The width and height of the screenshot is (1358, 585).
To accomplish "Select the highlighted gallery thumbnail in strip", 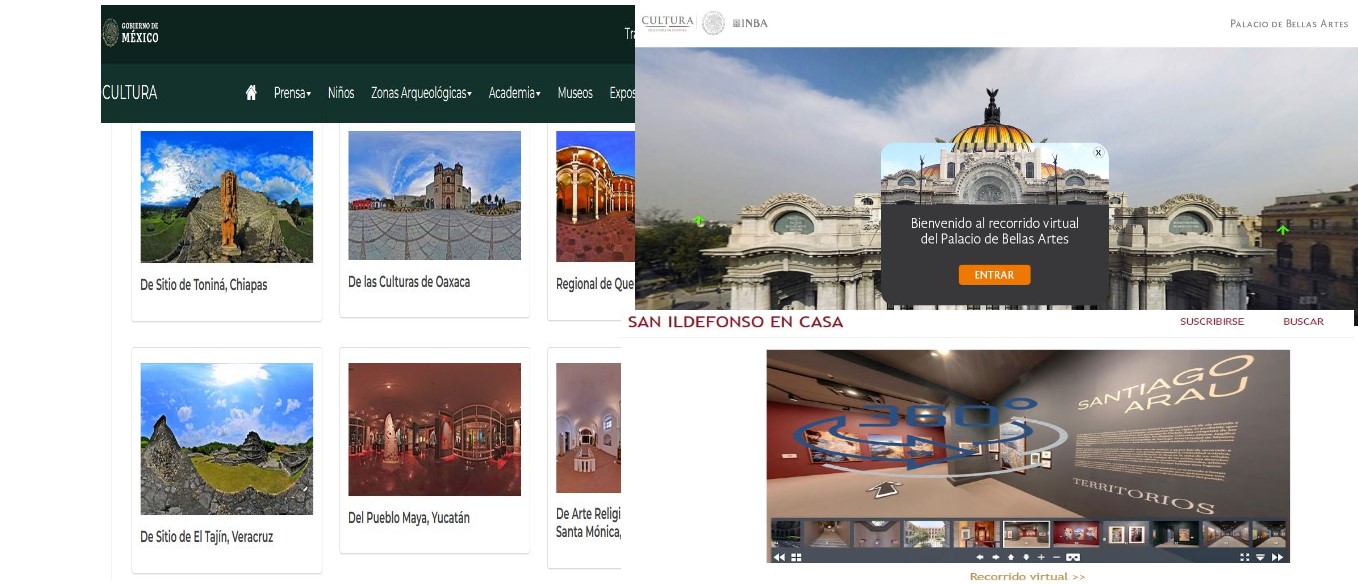I will pyautogui.click(x=1026, y=534).
